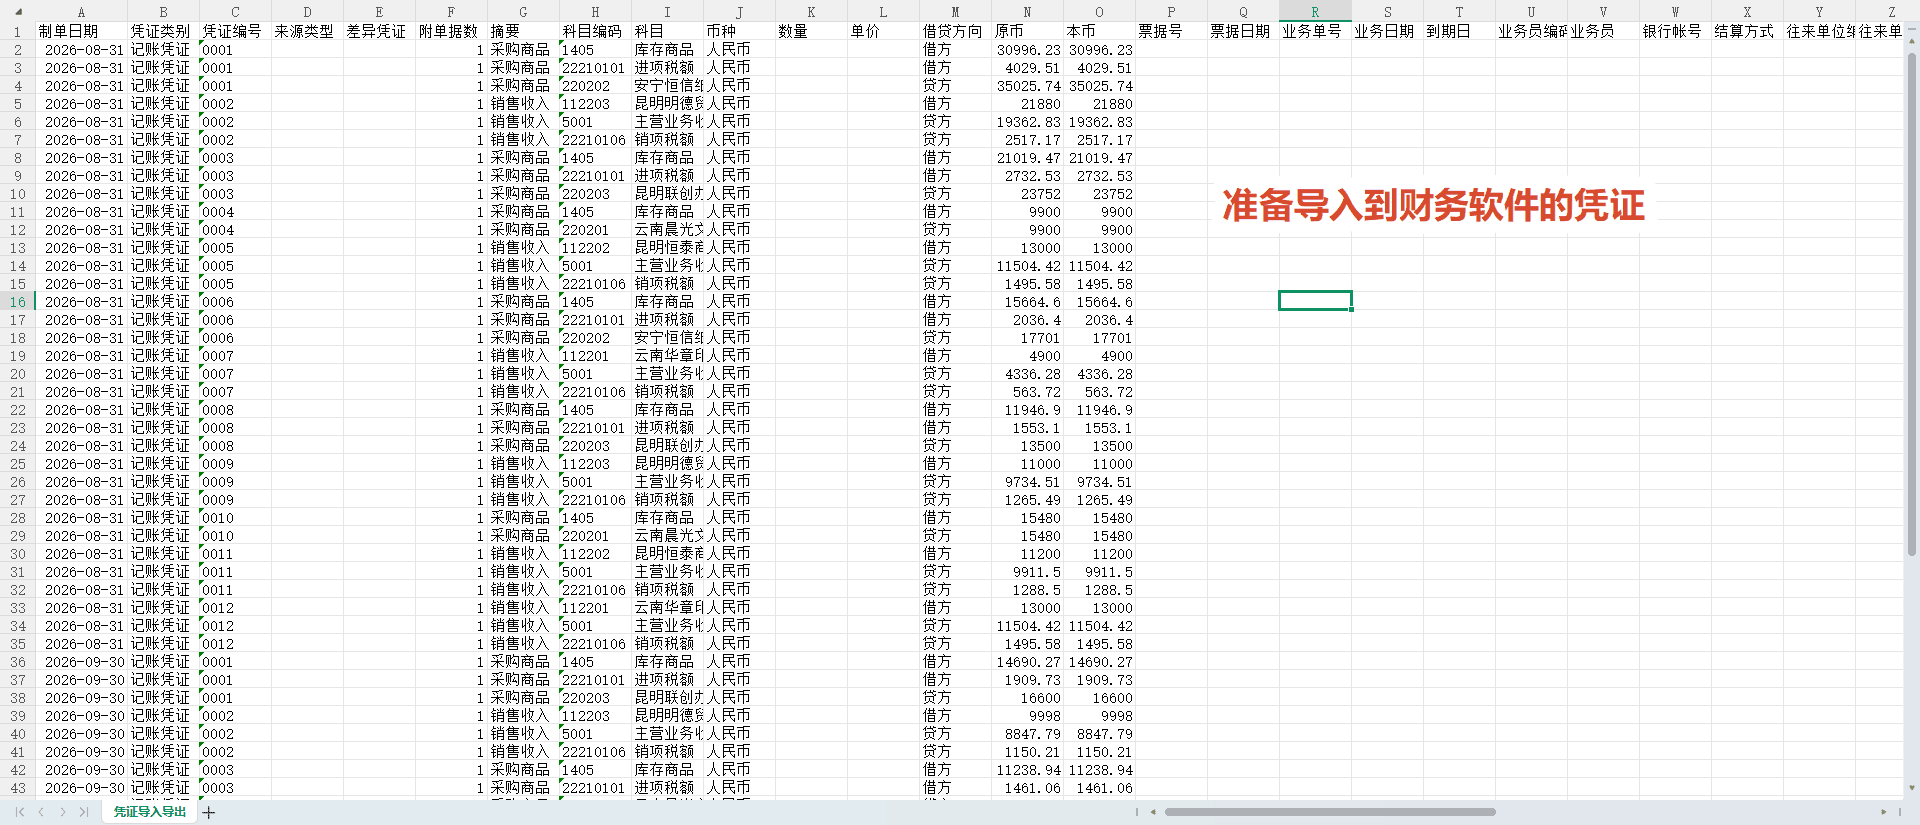Click 14690.27 in the 本币 column
This screenshot has width=1920, height=825.
point(1099,662)
